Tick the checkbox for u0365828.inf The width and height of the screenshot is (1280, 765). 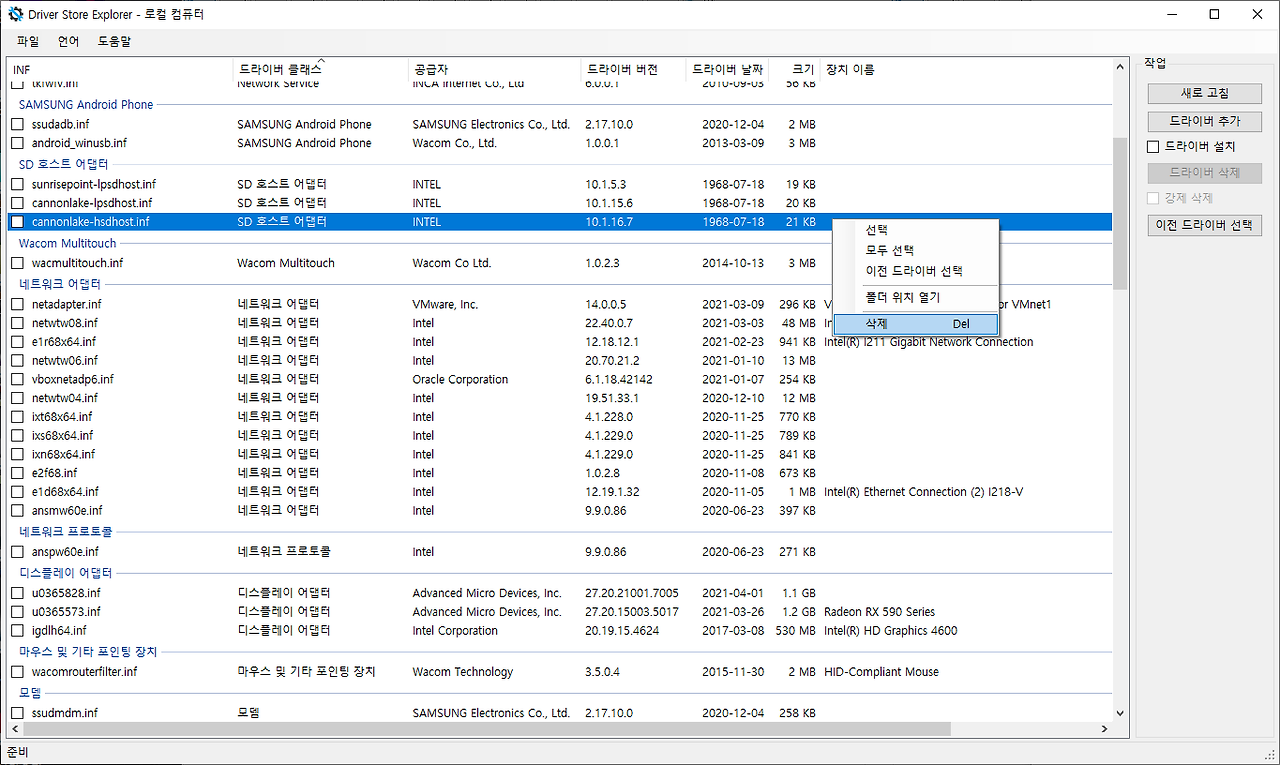[17, 593]
